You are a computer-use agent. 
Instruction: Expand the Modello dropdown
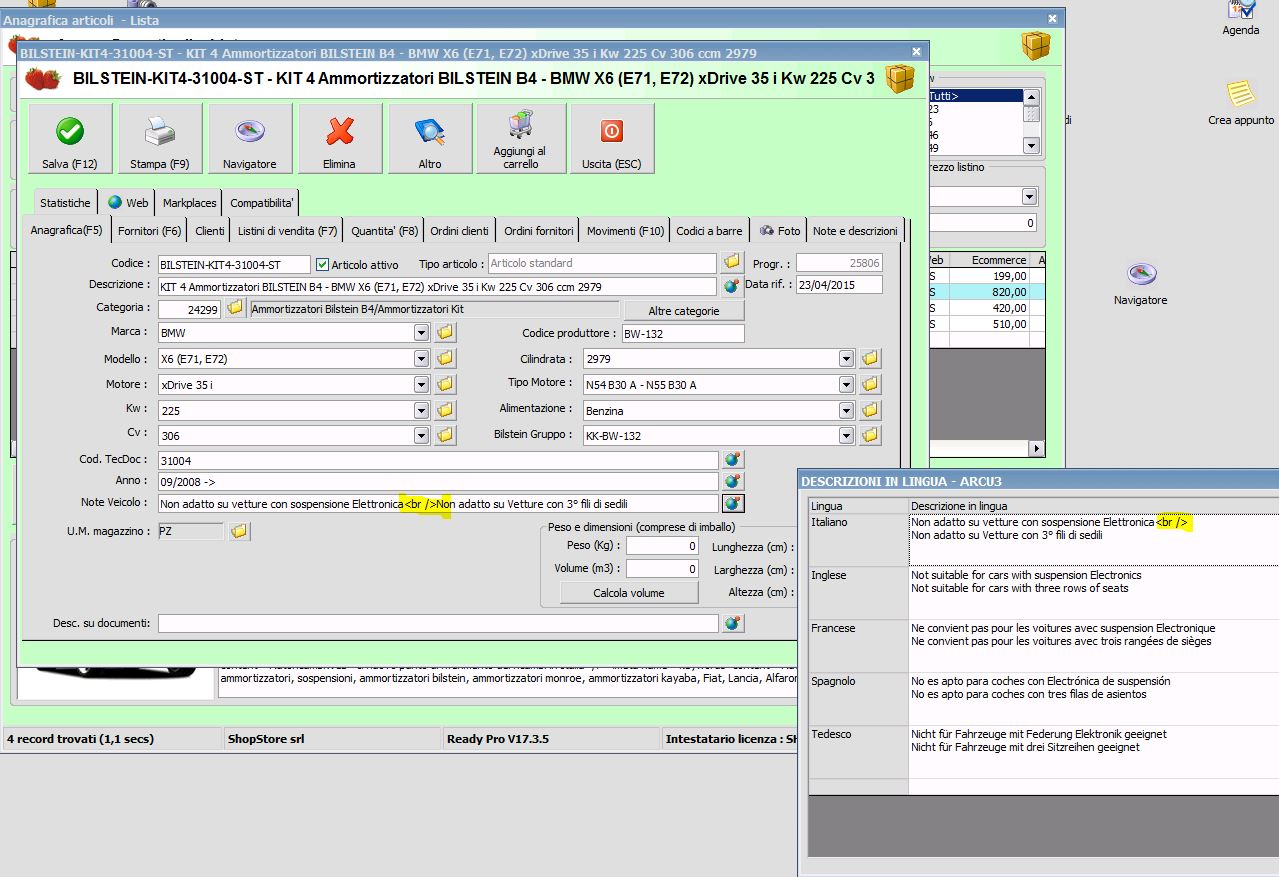[x=421, y=359]
